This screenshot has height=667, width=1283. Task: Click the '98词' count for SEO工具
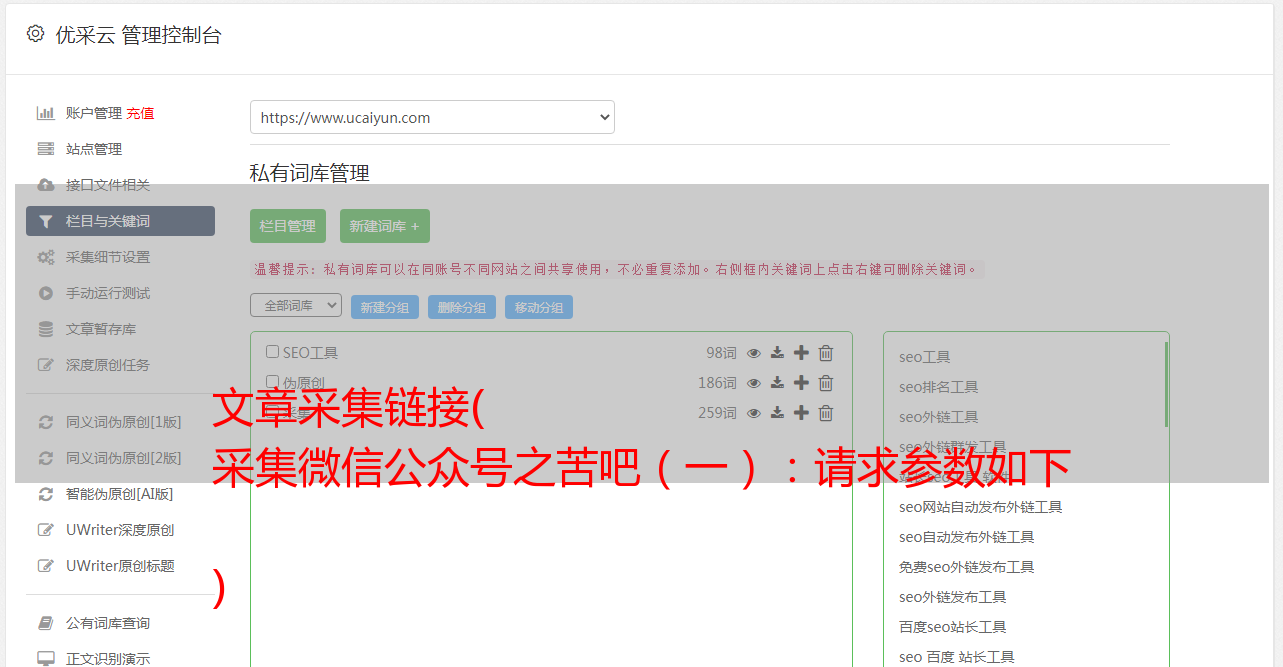pyautogui.click(x=721, y=353)
